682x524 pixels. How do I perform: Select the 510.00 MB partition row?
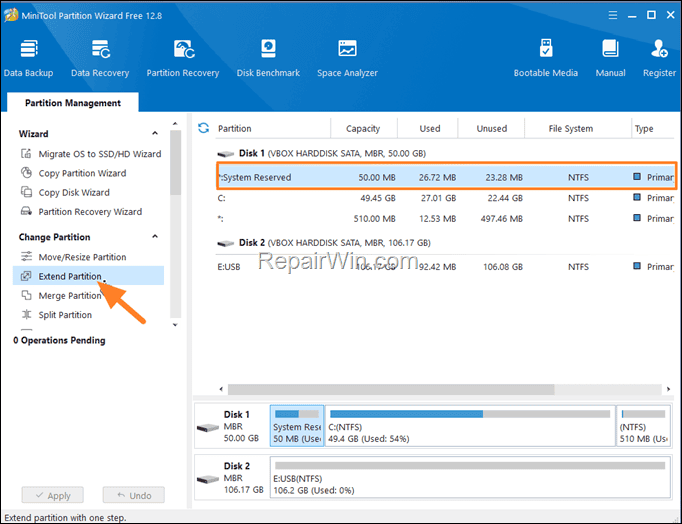pyautogui.click(x=445, y=218)
